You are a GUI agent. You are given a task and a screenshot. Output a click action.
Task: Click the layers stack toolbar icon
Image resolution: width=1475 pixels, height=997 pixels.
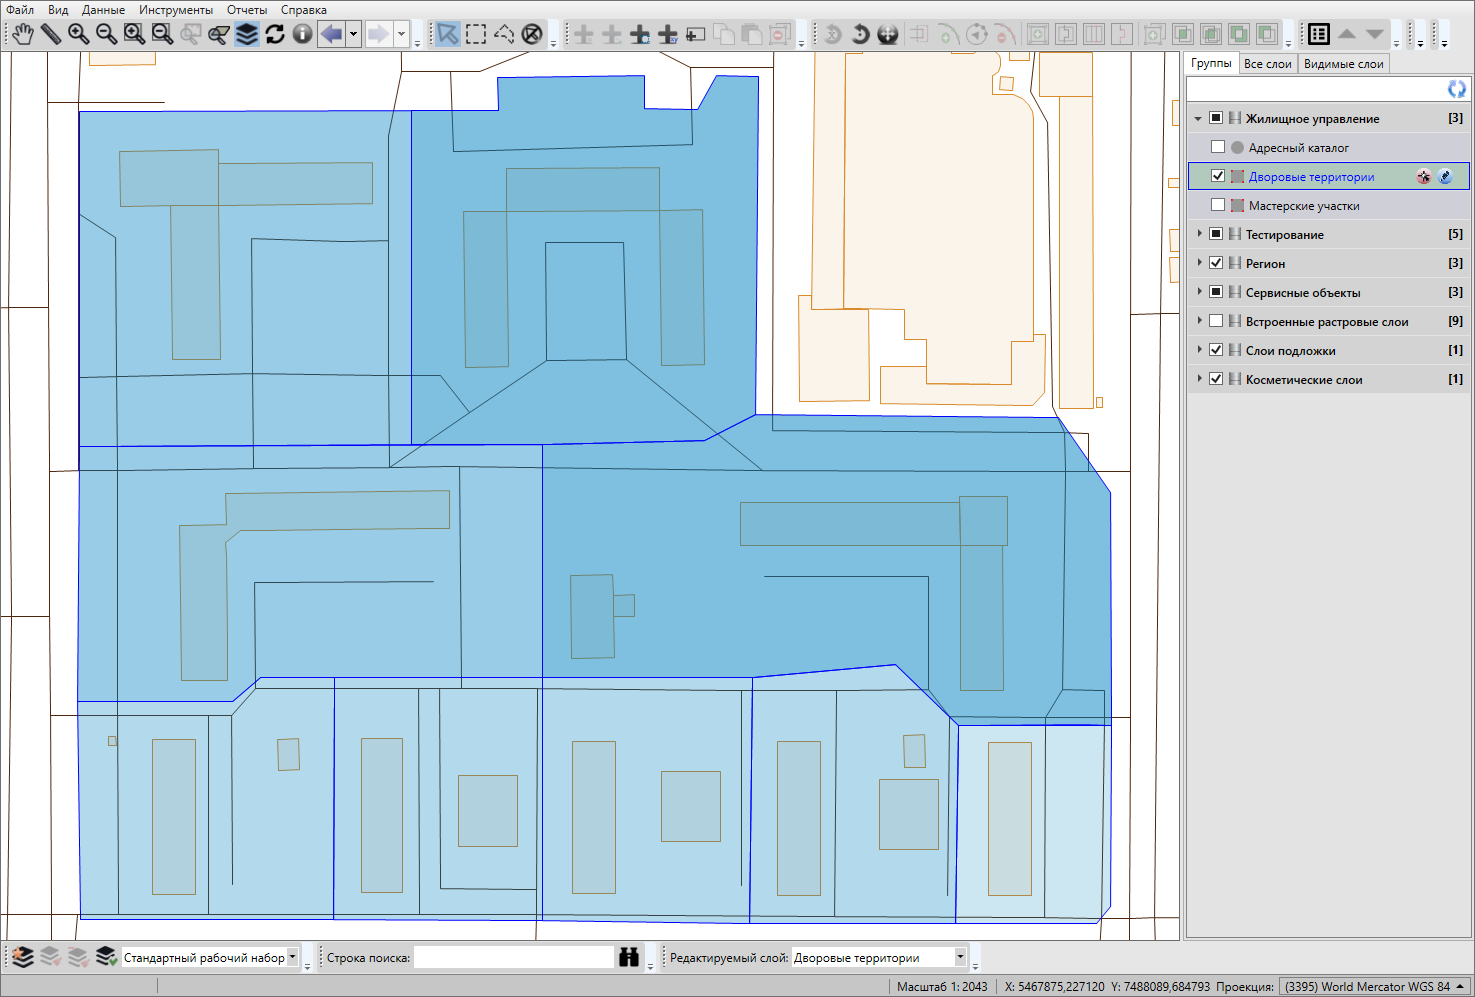coord(246,34)
